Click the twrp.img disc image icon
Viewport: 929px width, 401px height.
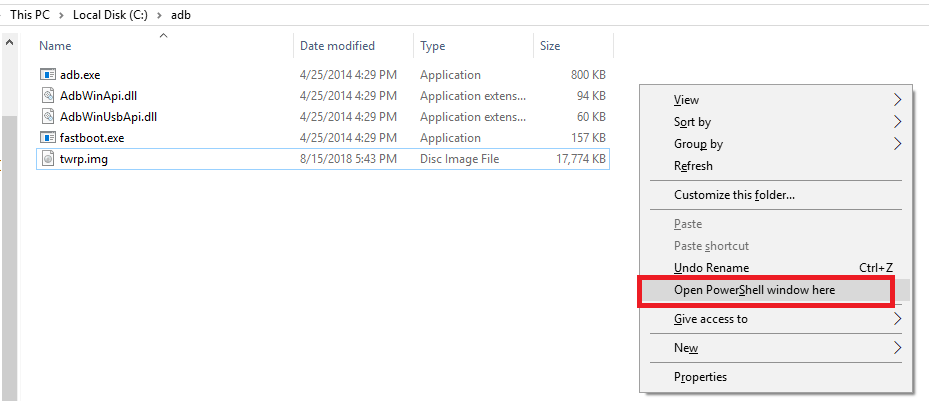pos(48,159)
